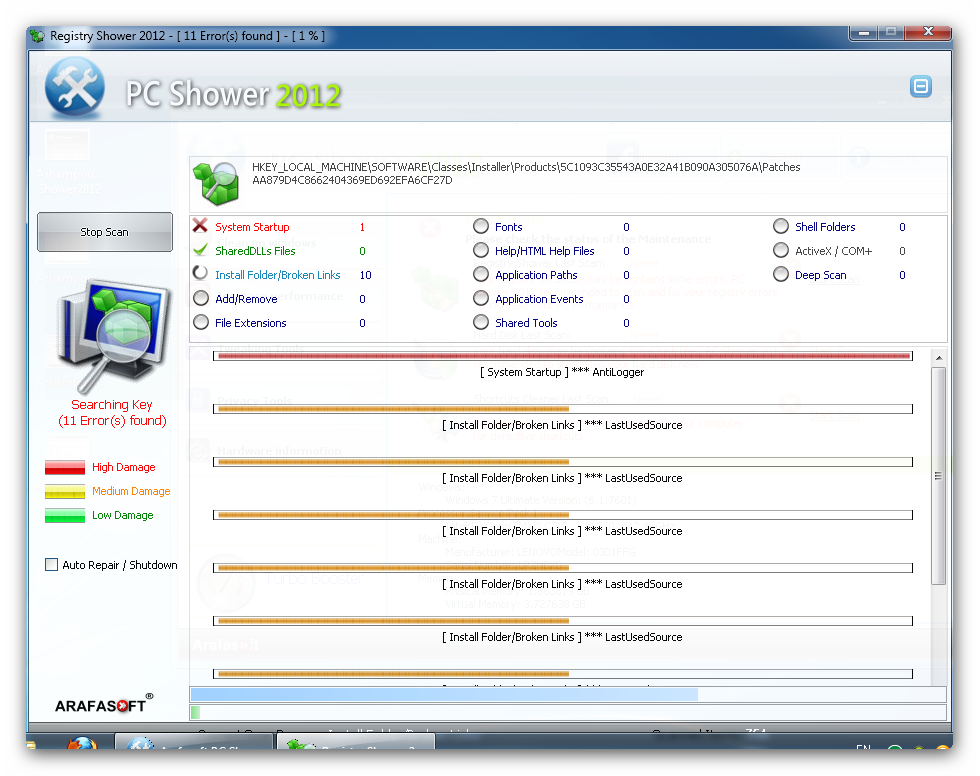Viewport: 980px width, 776px height.
Task: Click the System Startup category label
Action: pos(252,227)
